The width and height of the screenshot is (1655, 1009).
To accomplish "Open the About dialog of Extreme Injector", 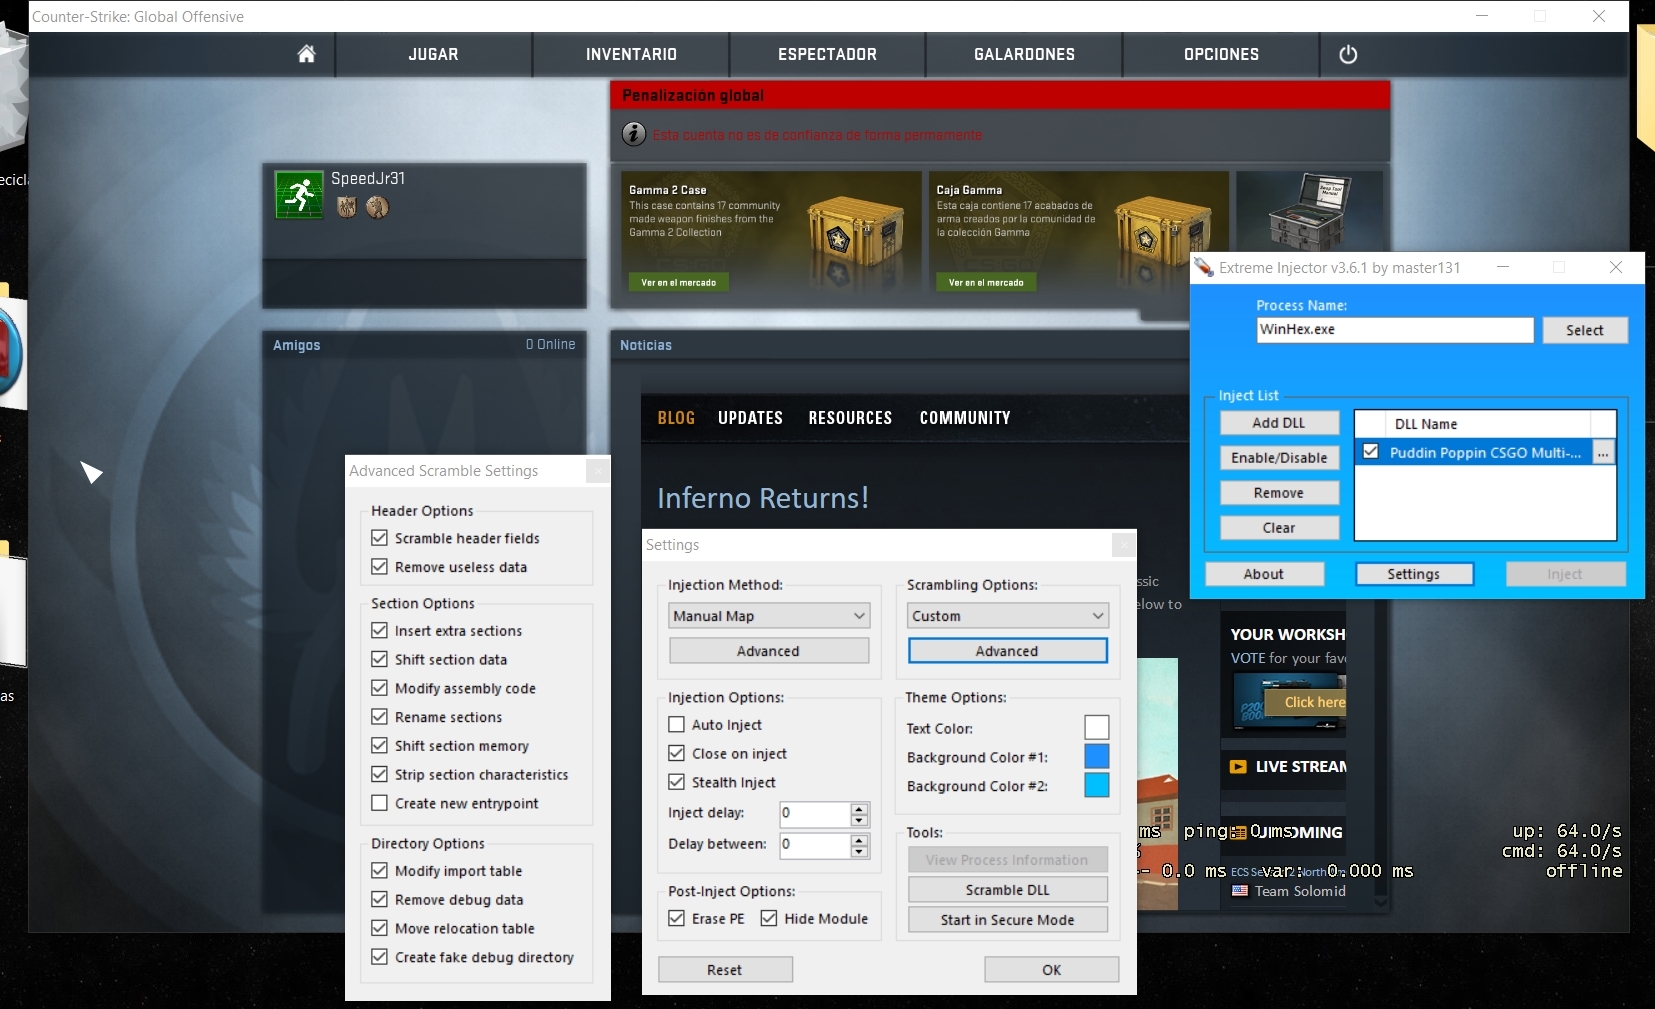I will (1264, 574).
